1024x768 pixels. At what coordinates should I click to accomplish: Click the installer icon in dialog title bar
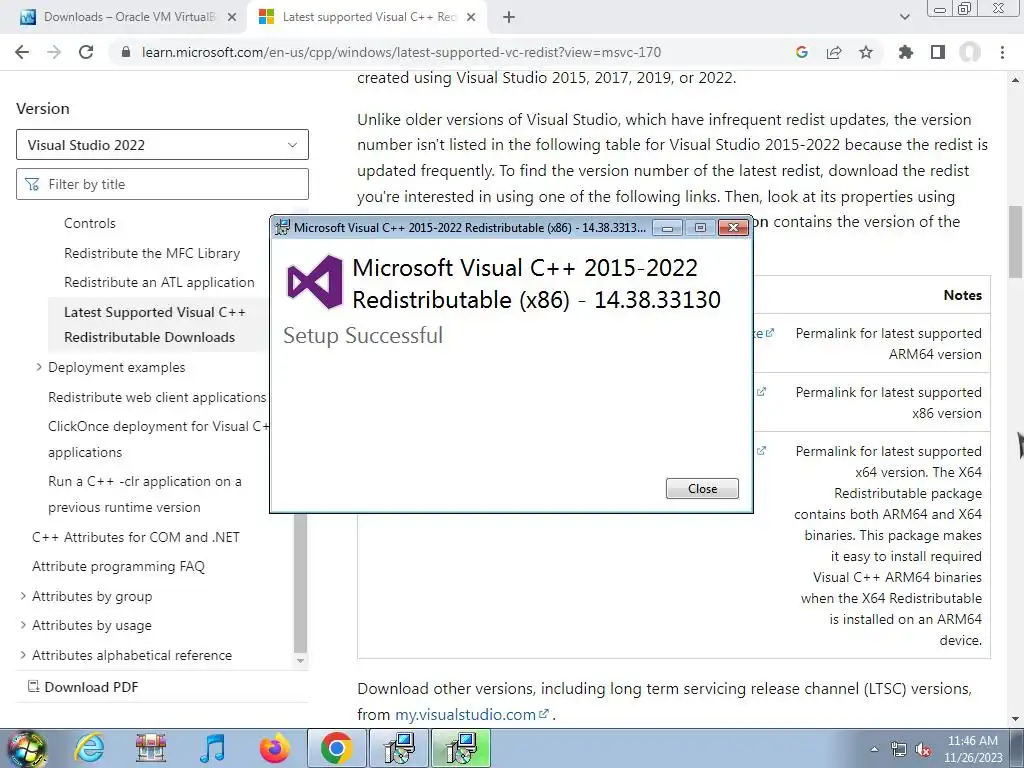pyautogui.click(x=282, y=227)
